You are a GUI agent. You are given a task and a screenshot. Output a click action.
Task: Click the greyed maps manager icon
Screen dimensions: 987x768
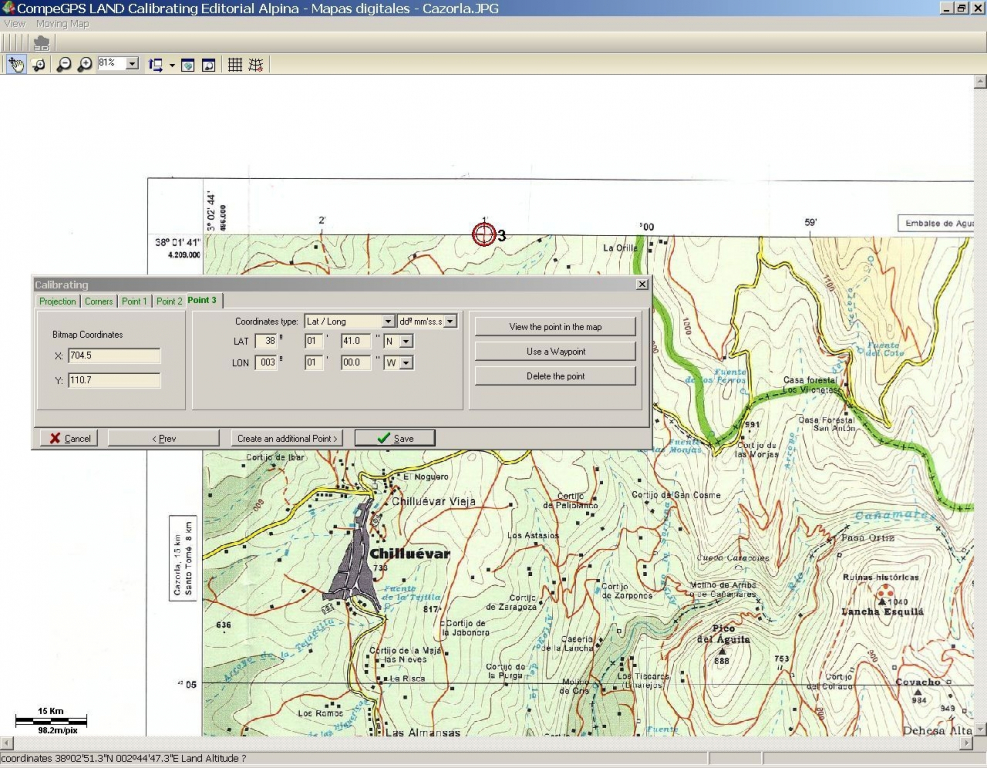pyautogui.click(x=42, y=43)
